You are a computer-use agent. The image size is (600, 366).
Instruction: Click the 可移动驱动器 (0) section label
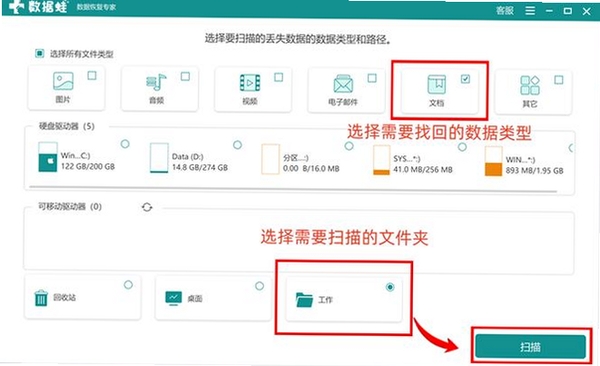(70, 207)
